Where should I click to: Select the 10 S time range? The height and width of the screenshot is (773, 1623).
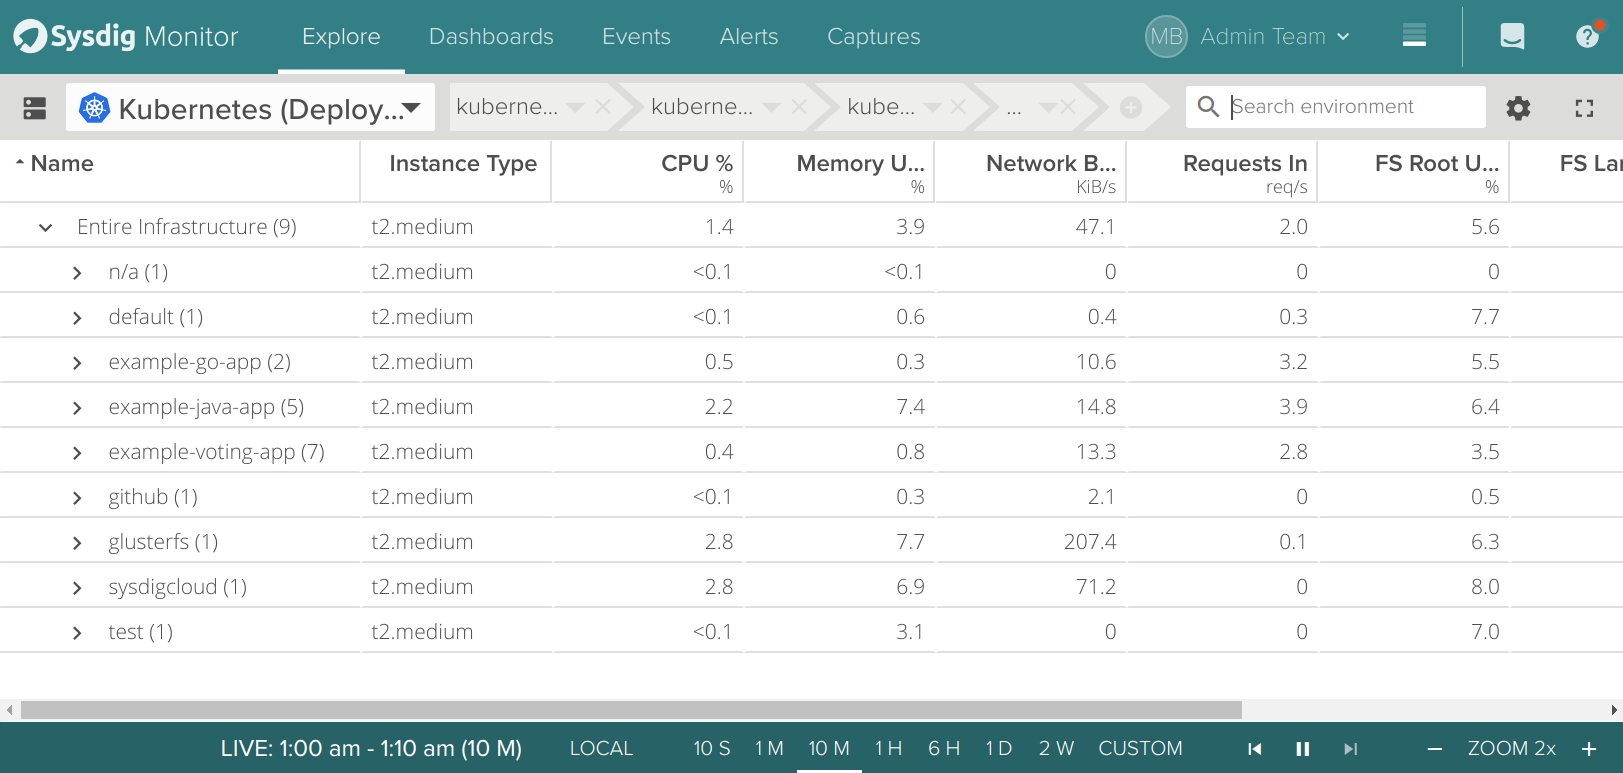pyautogui.click(x=712, y=749)
